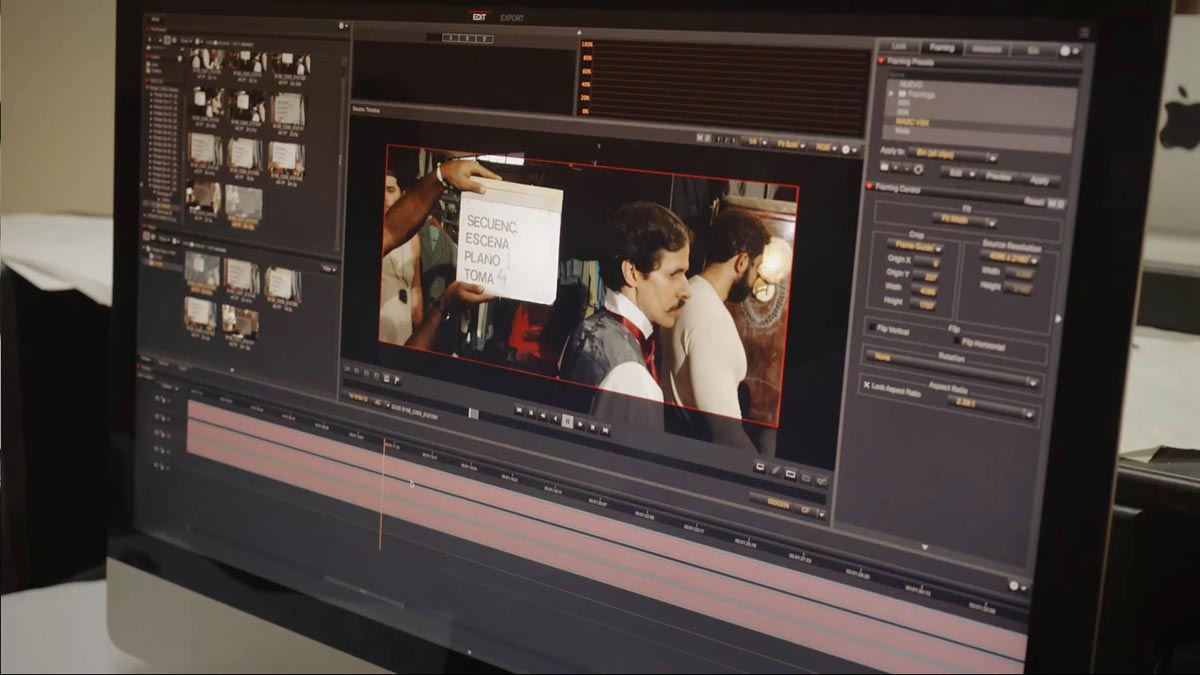Viewport: 1200px width, 675px height.
Task: Expand the Framings folder in presets list
Action: click(x=893, y=93)
